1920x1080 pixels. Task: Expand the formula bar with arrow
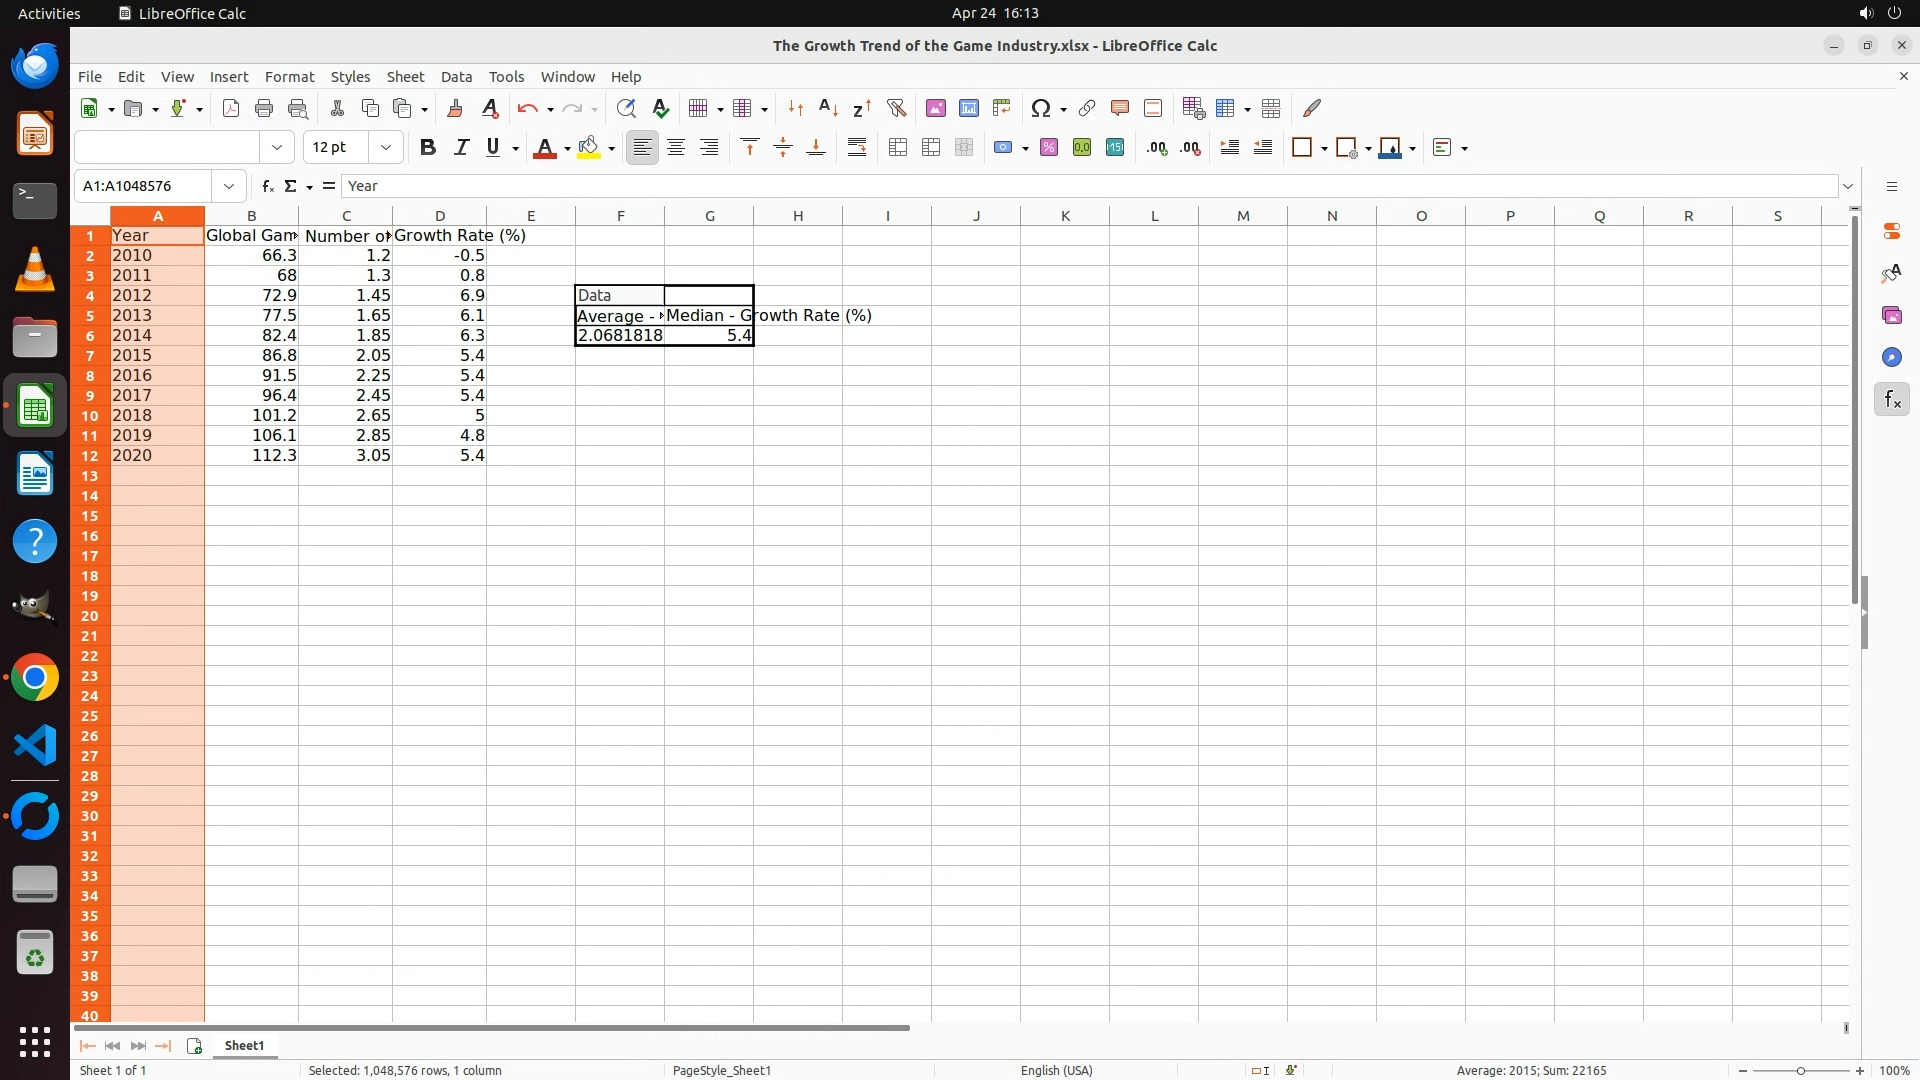1848,186
